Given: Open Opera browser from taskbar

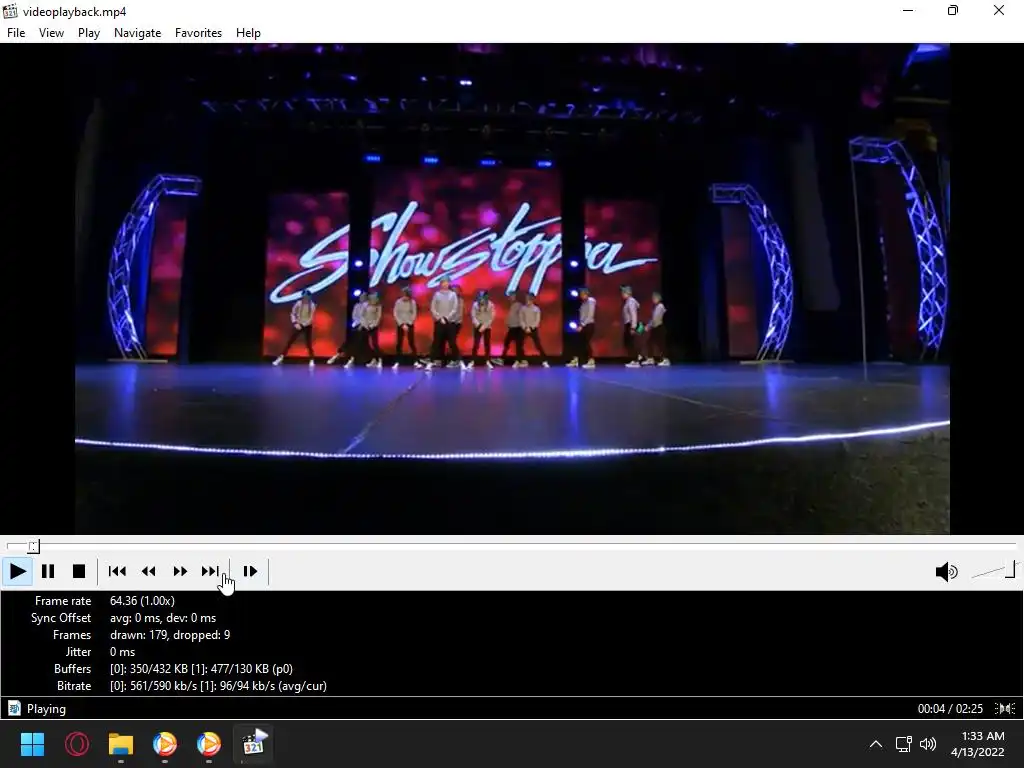Looking at the screenshot, I should click(76, 744).
